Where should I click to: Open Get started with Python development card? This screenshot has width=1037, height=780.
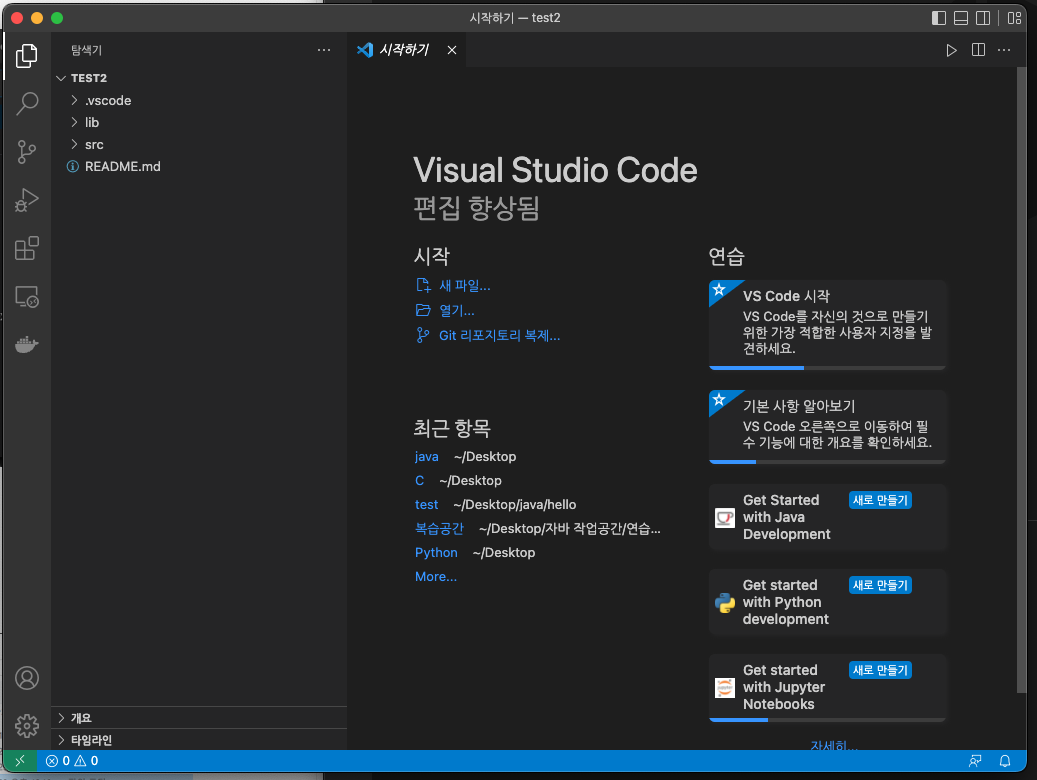click(827, 603)
